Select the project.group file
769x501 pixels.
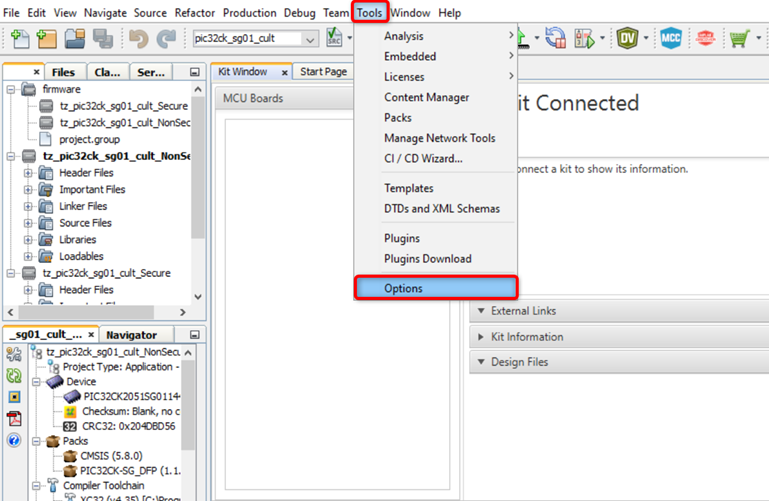pyautogui.click(x=89, y=139)
